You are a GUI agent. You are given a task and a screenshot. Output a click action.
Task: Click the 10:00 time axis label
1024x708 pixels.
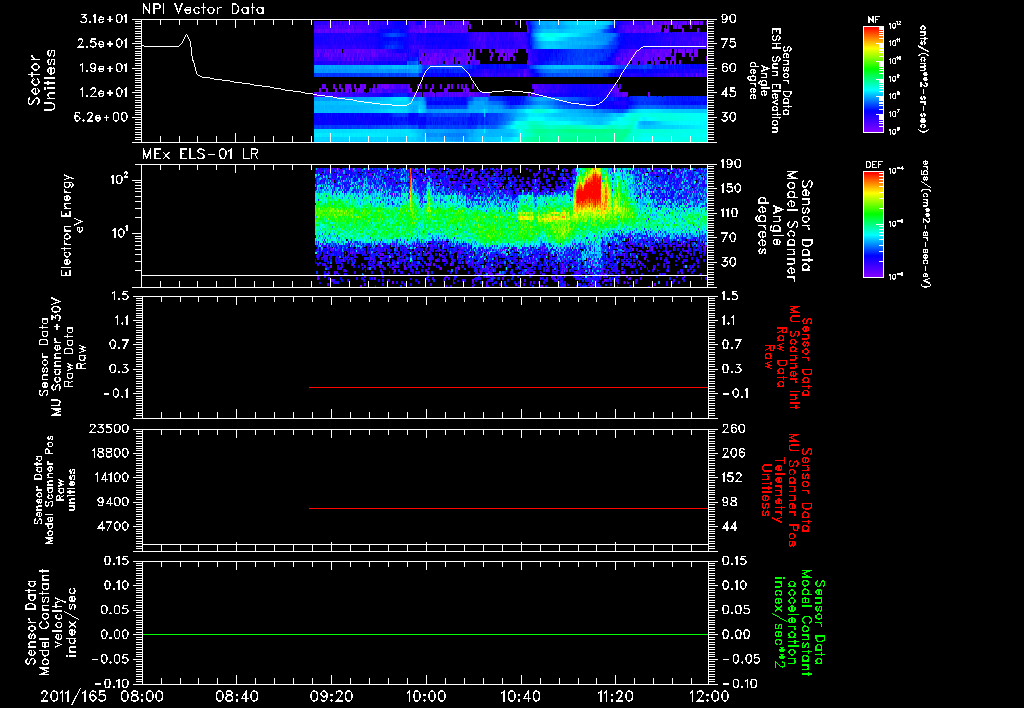pos(426,696)
